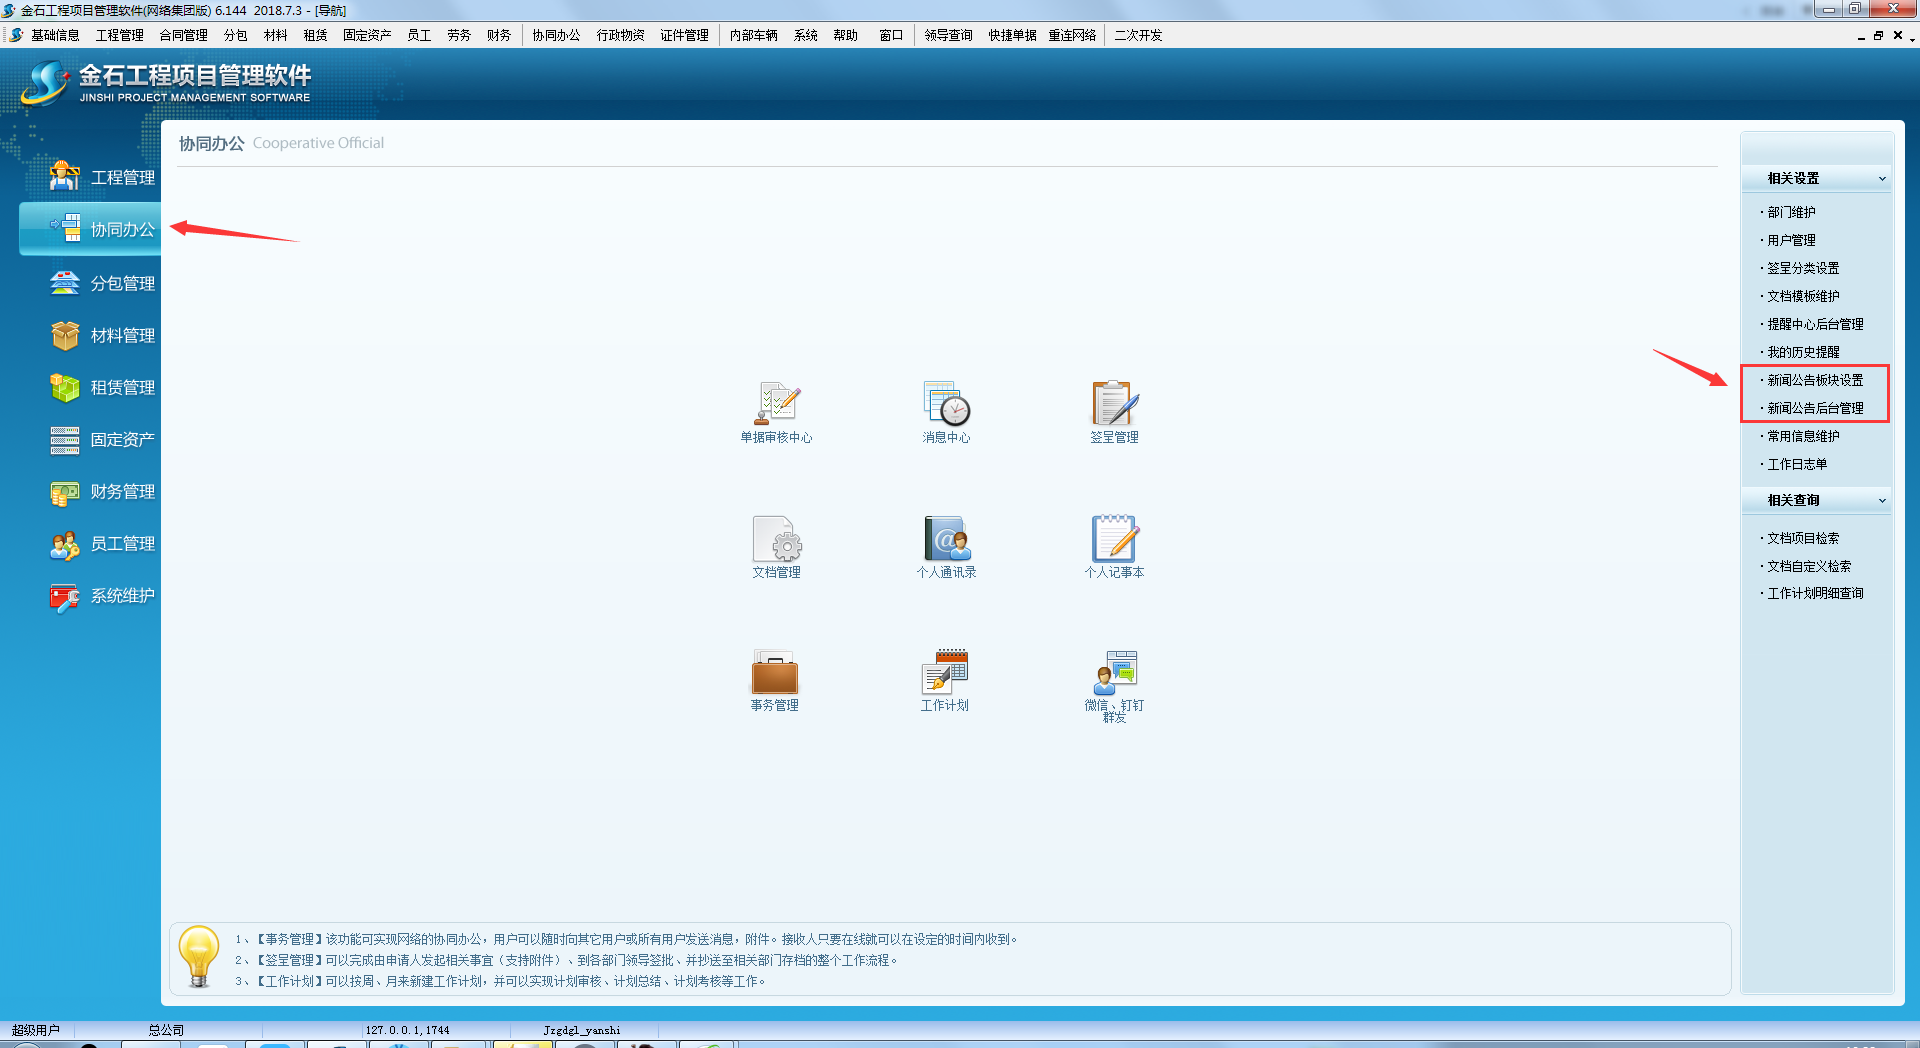Open 工作计划 calendar icon

[944, 672]
